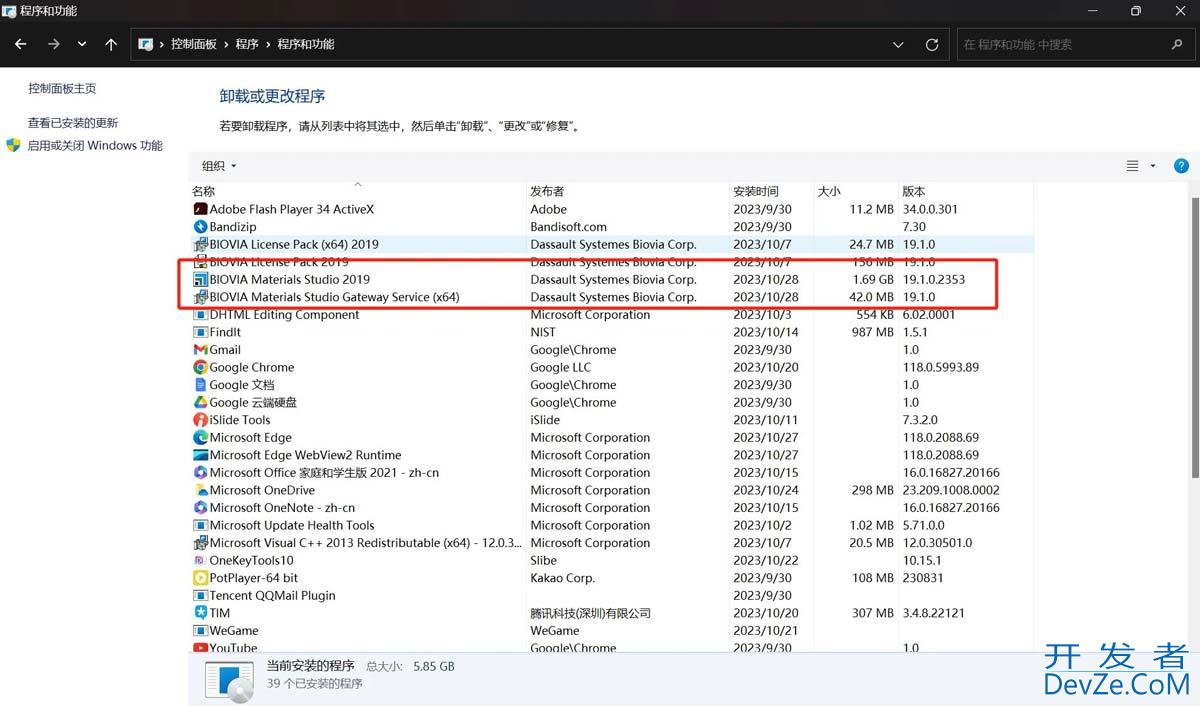This screenshot has width=1200, height=706.
Task: Click the DHTML Editing Component icon
Action: pos(200,315)
